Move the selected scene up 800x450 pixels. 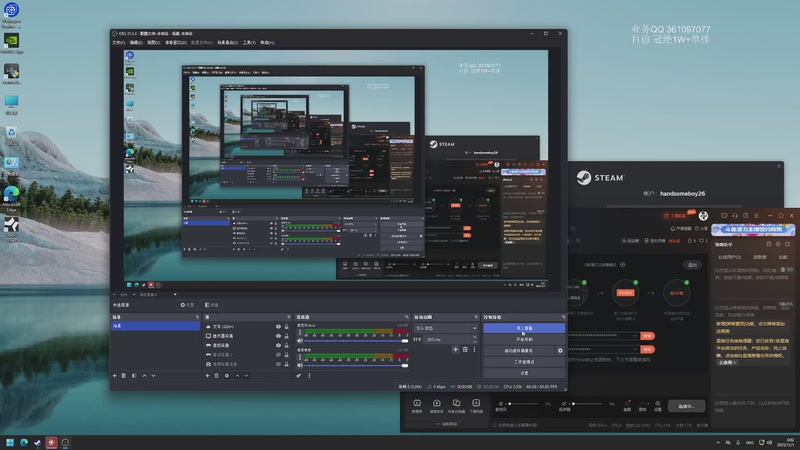144,376
